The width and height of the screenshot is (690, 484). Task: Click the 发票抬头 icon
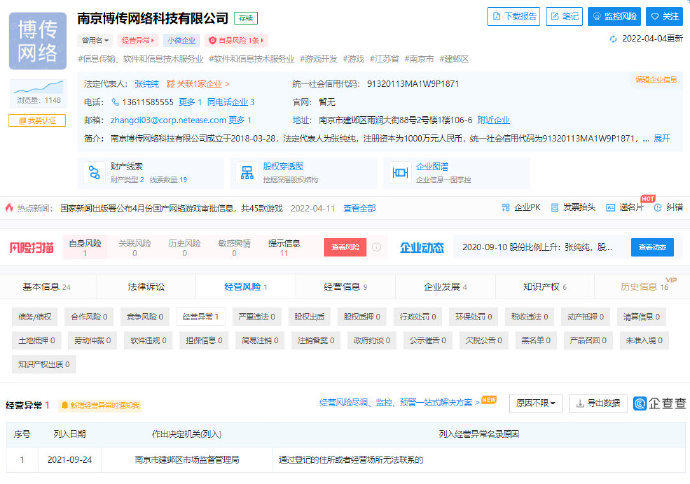coord(555,208)
